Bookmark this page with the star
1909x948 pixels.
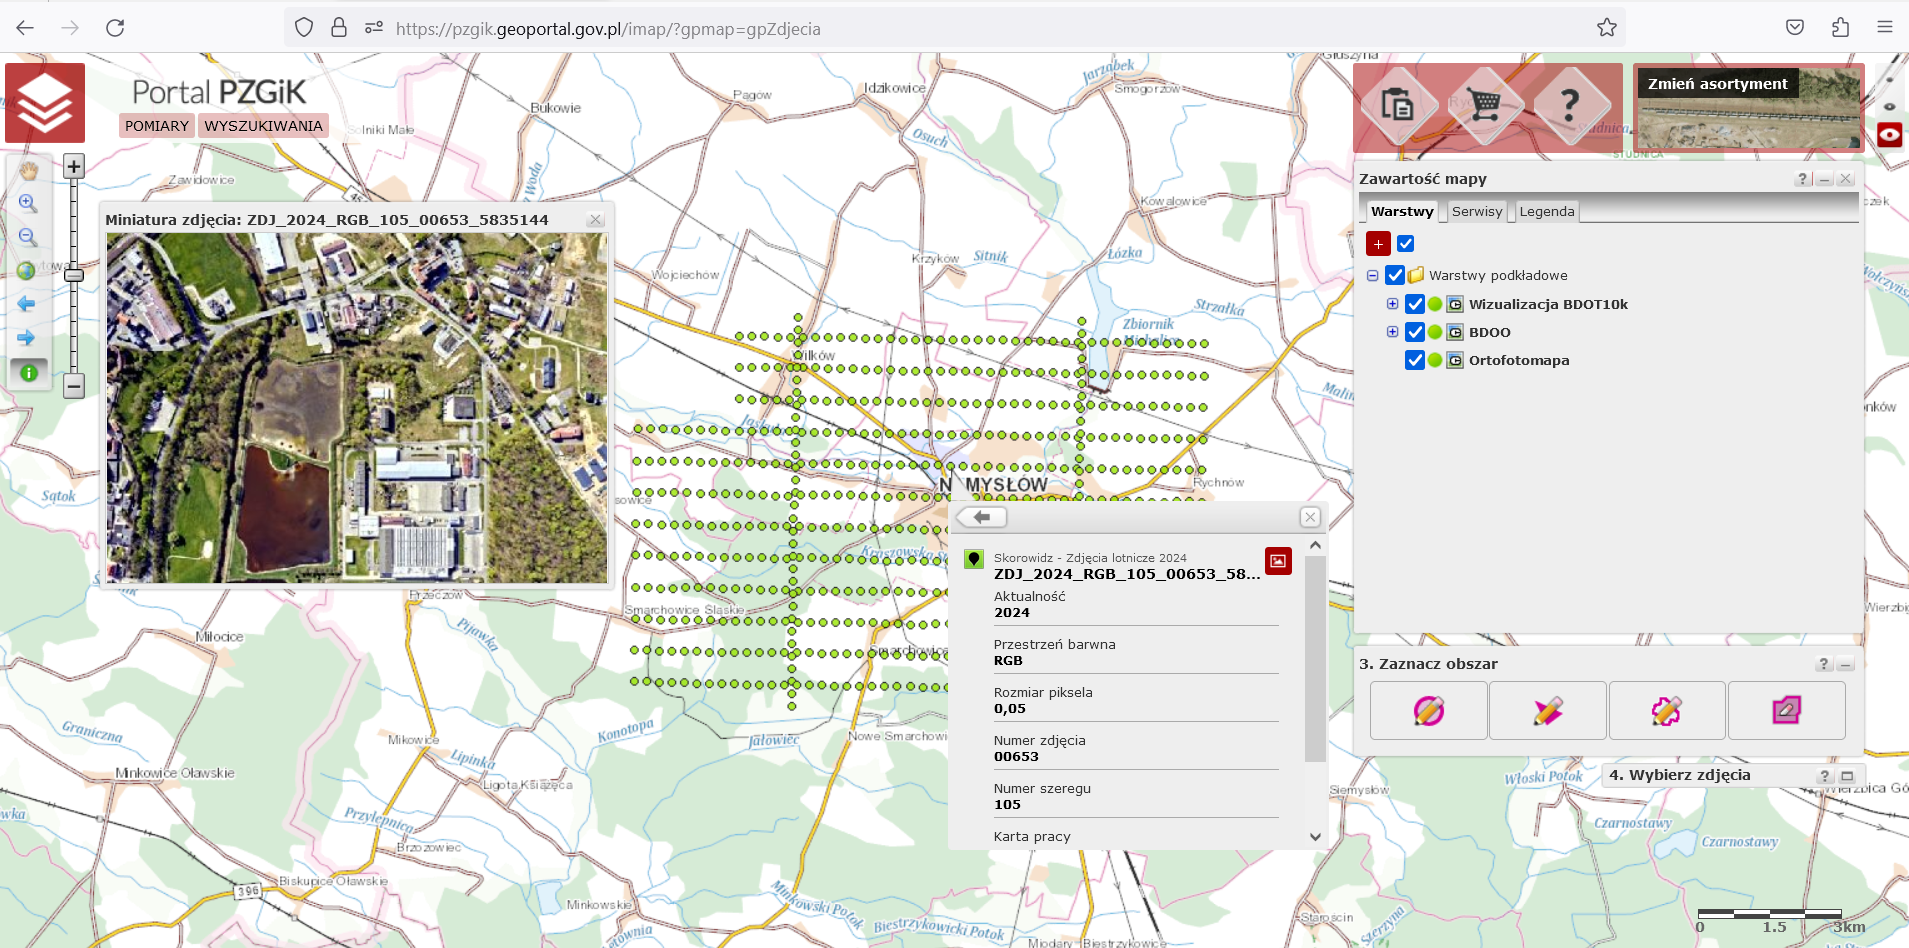tap(1606, 28)
